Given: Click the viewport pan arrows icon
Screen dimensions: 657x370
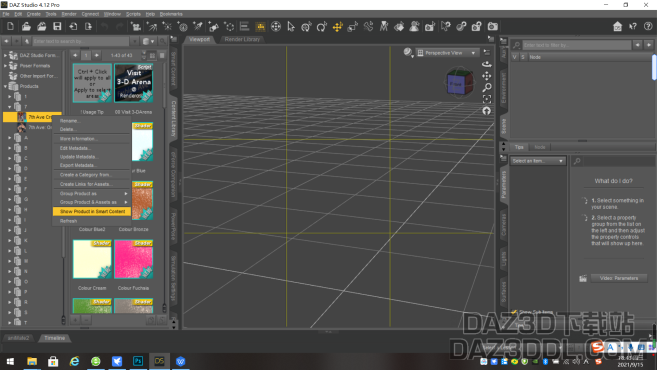Looking at the screenshot, I should [486, 76].
